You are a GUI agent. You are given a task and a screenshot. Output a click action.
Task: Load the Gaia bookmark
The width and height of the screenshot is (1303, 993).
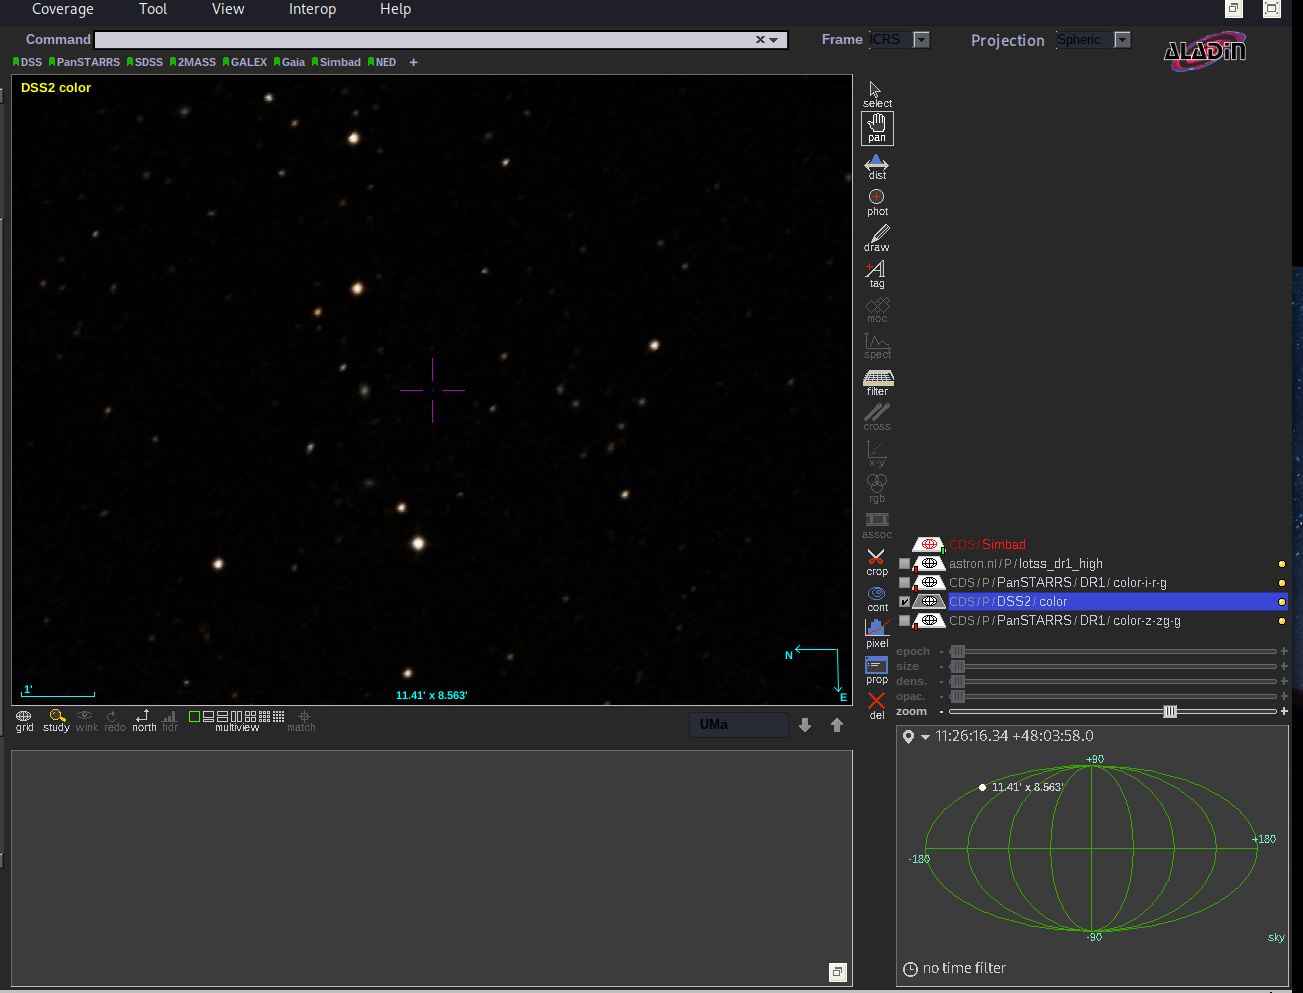pyautogui.click(x=289, y=62)
